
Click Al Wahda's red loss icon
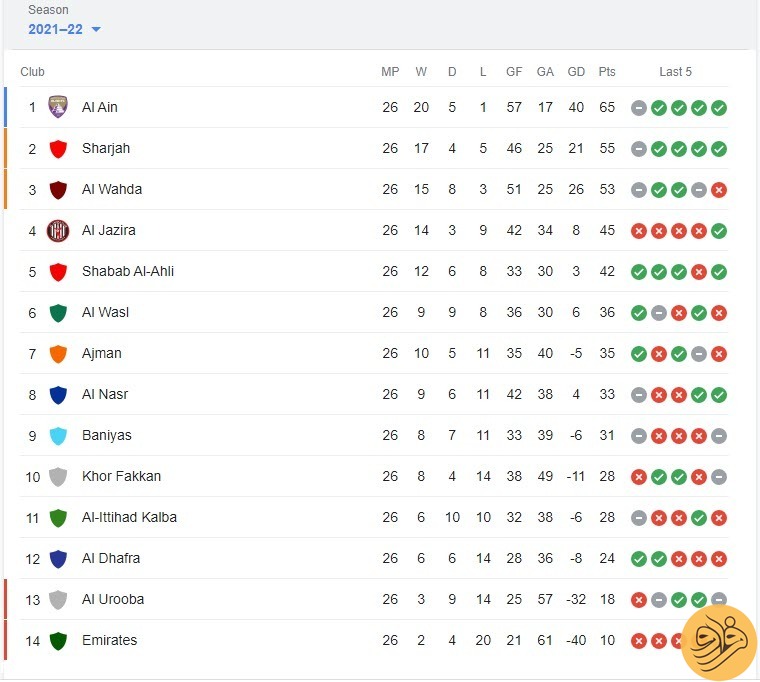point(719,190)
